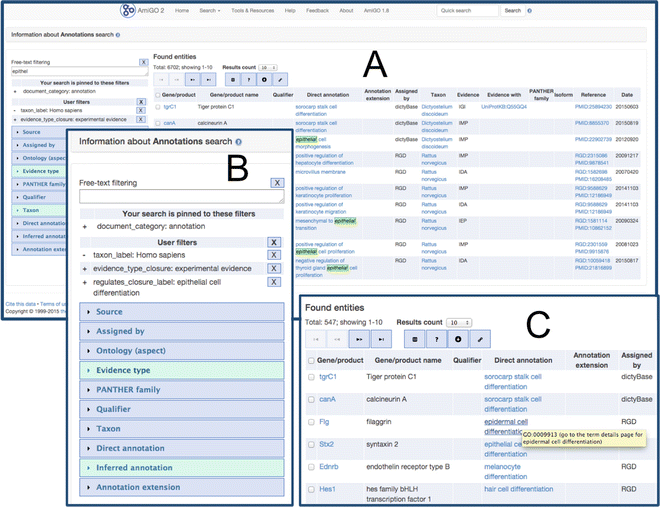Viewport: 660px width, 507px height.
Task: Remove regulates_closure_label filter with its X button
Action: [274, 282]
